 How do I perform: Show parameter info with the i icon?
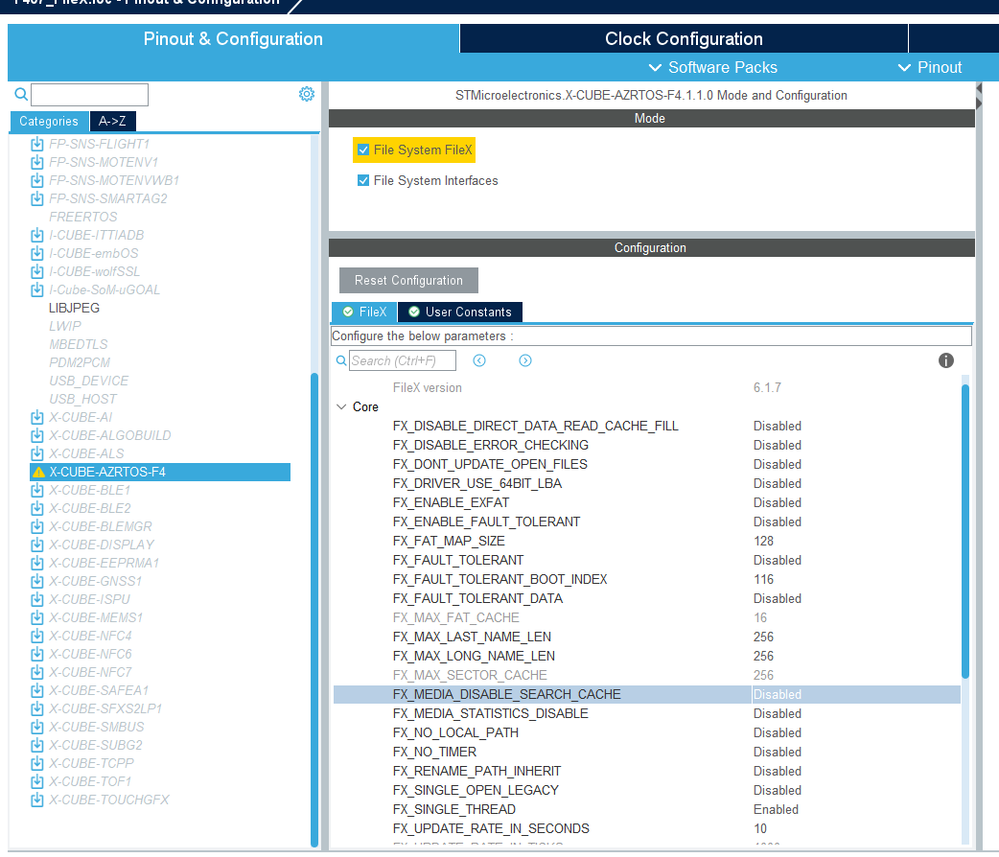point(946,361)
